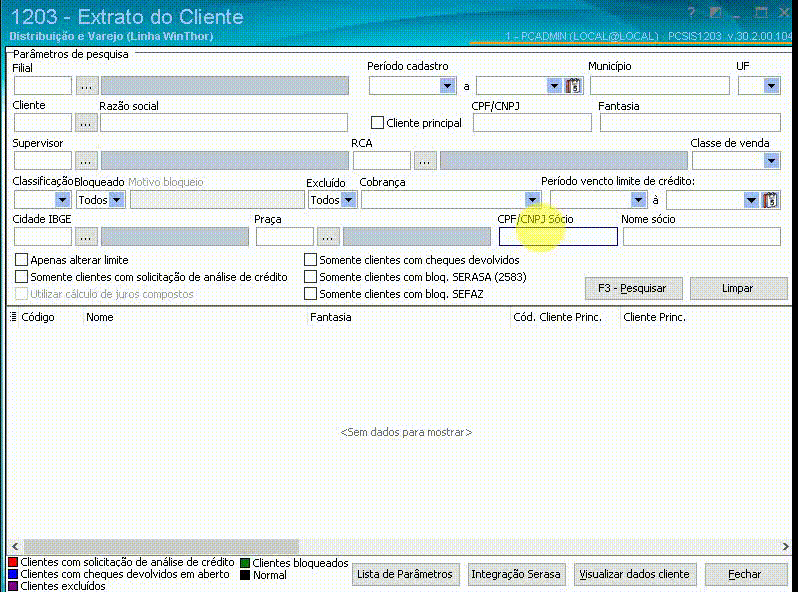This screenshot has height=592, width=798.
Task: Open the Classe de venda dropdown
Action: click(771, 161)
